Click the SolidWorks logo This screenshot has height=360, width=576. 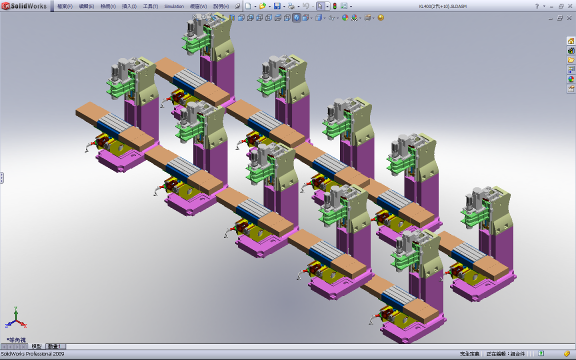point(24,6)
